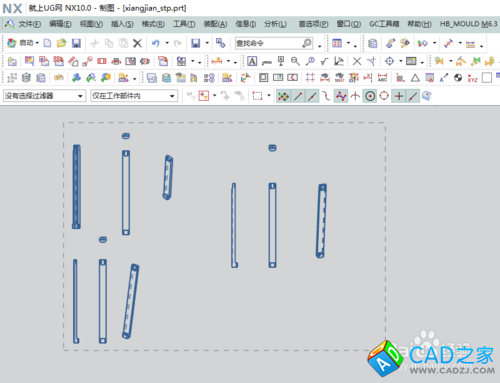This screenshot has width=500, height=383.
Task: Select the Base View icon
Action: click(44, 61)
